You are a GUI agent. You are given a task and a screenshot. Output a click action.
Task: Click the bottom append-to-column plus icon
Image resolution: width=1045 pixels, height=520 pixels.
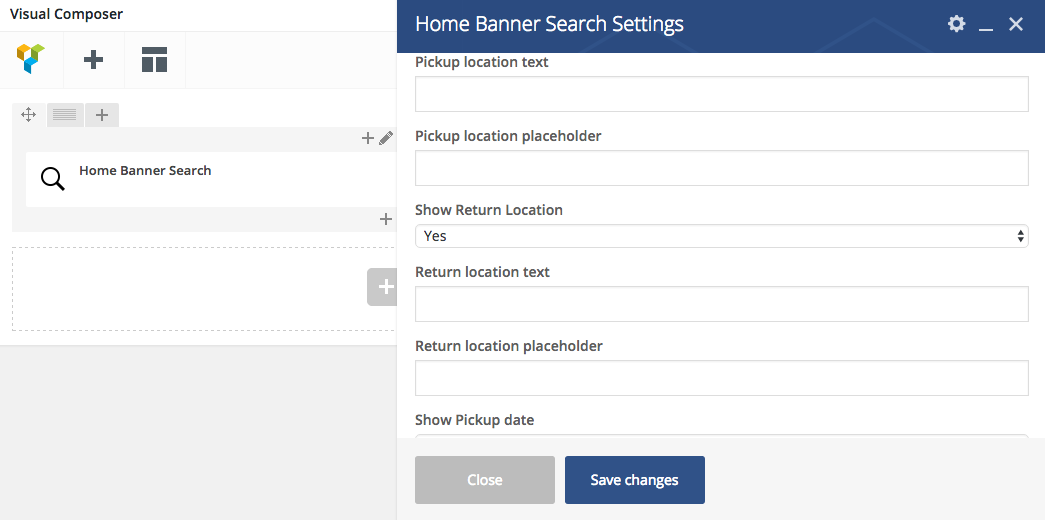coord(386,219)
